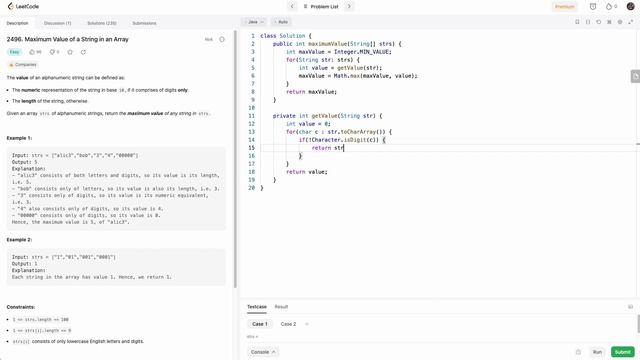Select Case 1 testcase
This screenshot has height=360, width=640.
260,324
